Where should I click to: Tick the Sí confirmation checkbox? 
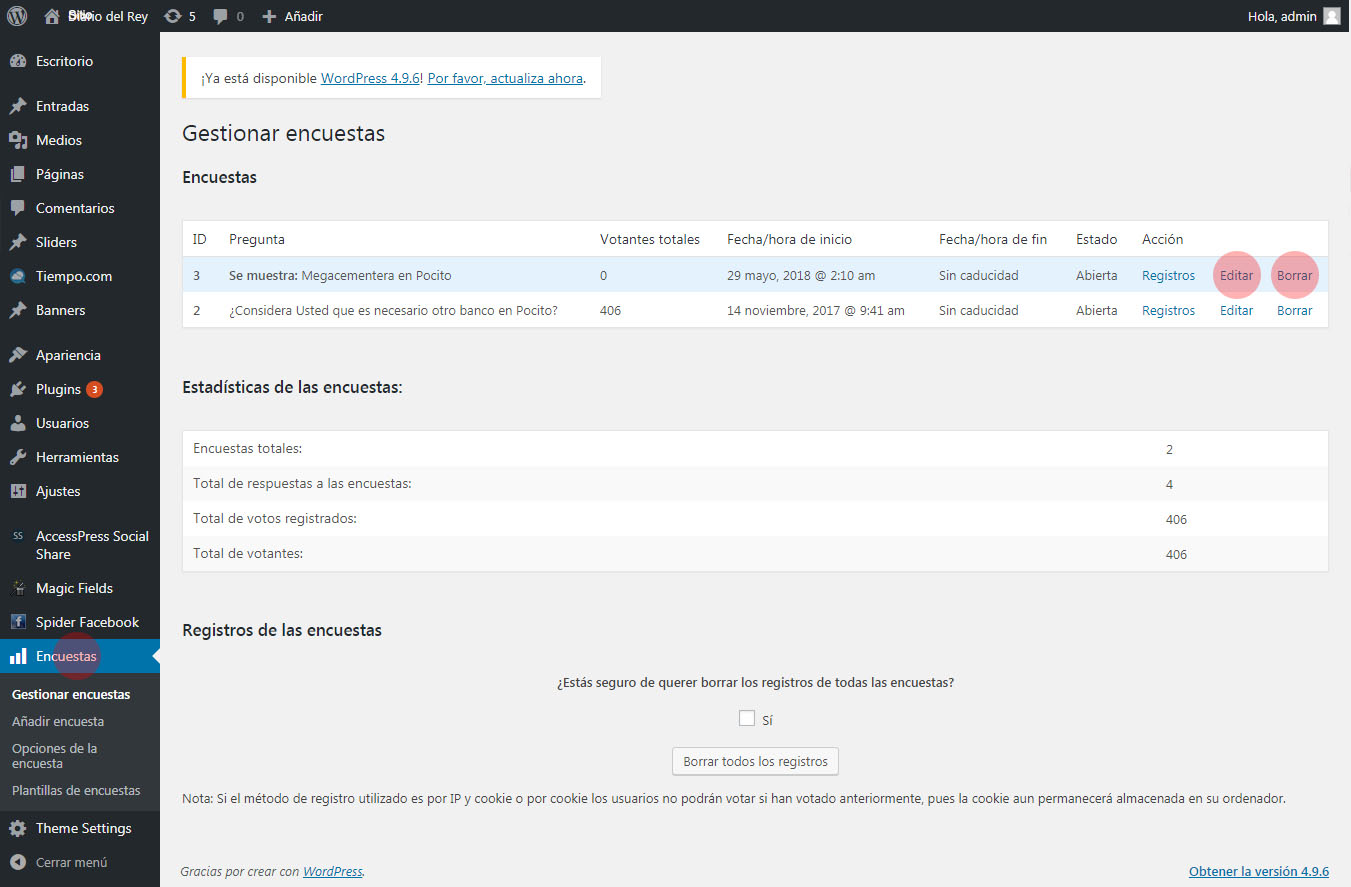747,718
